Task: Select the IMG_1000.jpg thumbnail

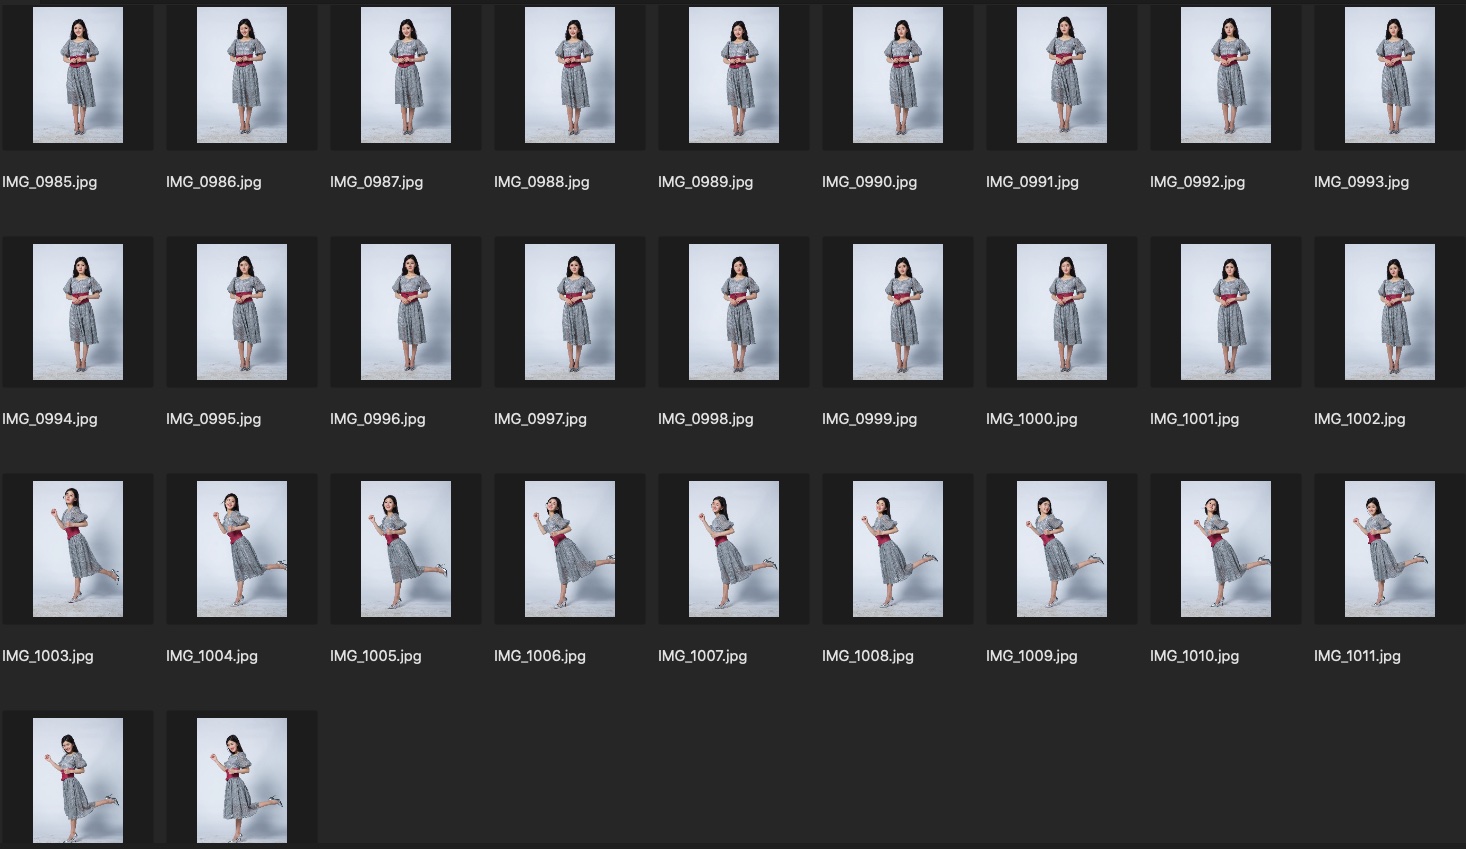Action: [x=1062, y=312]
